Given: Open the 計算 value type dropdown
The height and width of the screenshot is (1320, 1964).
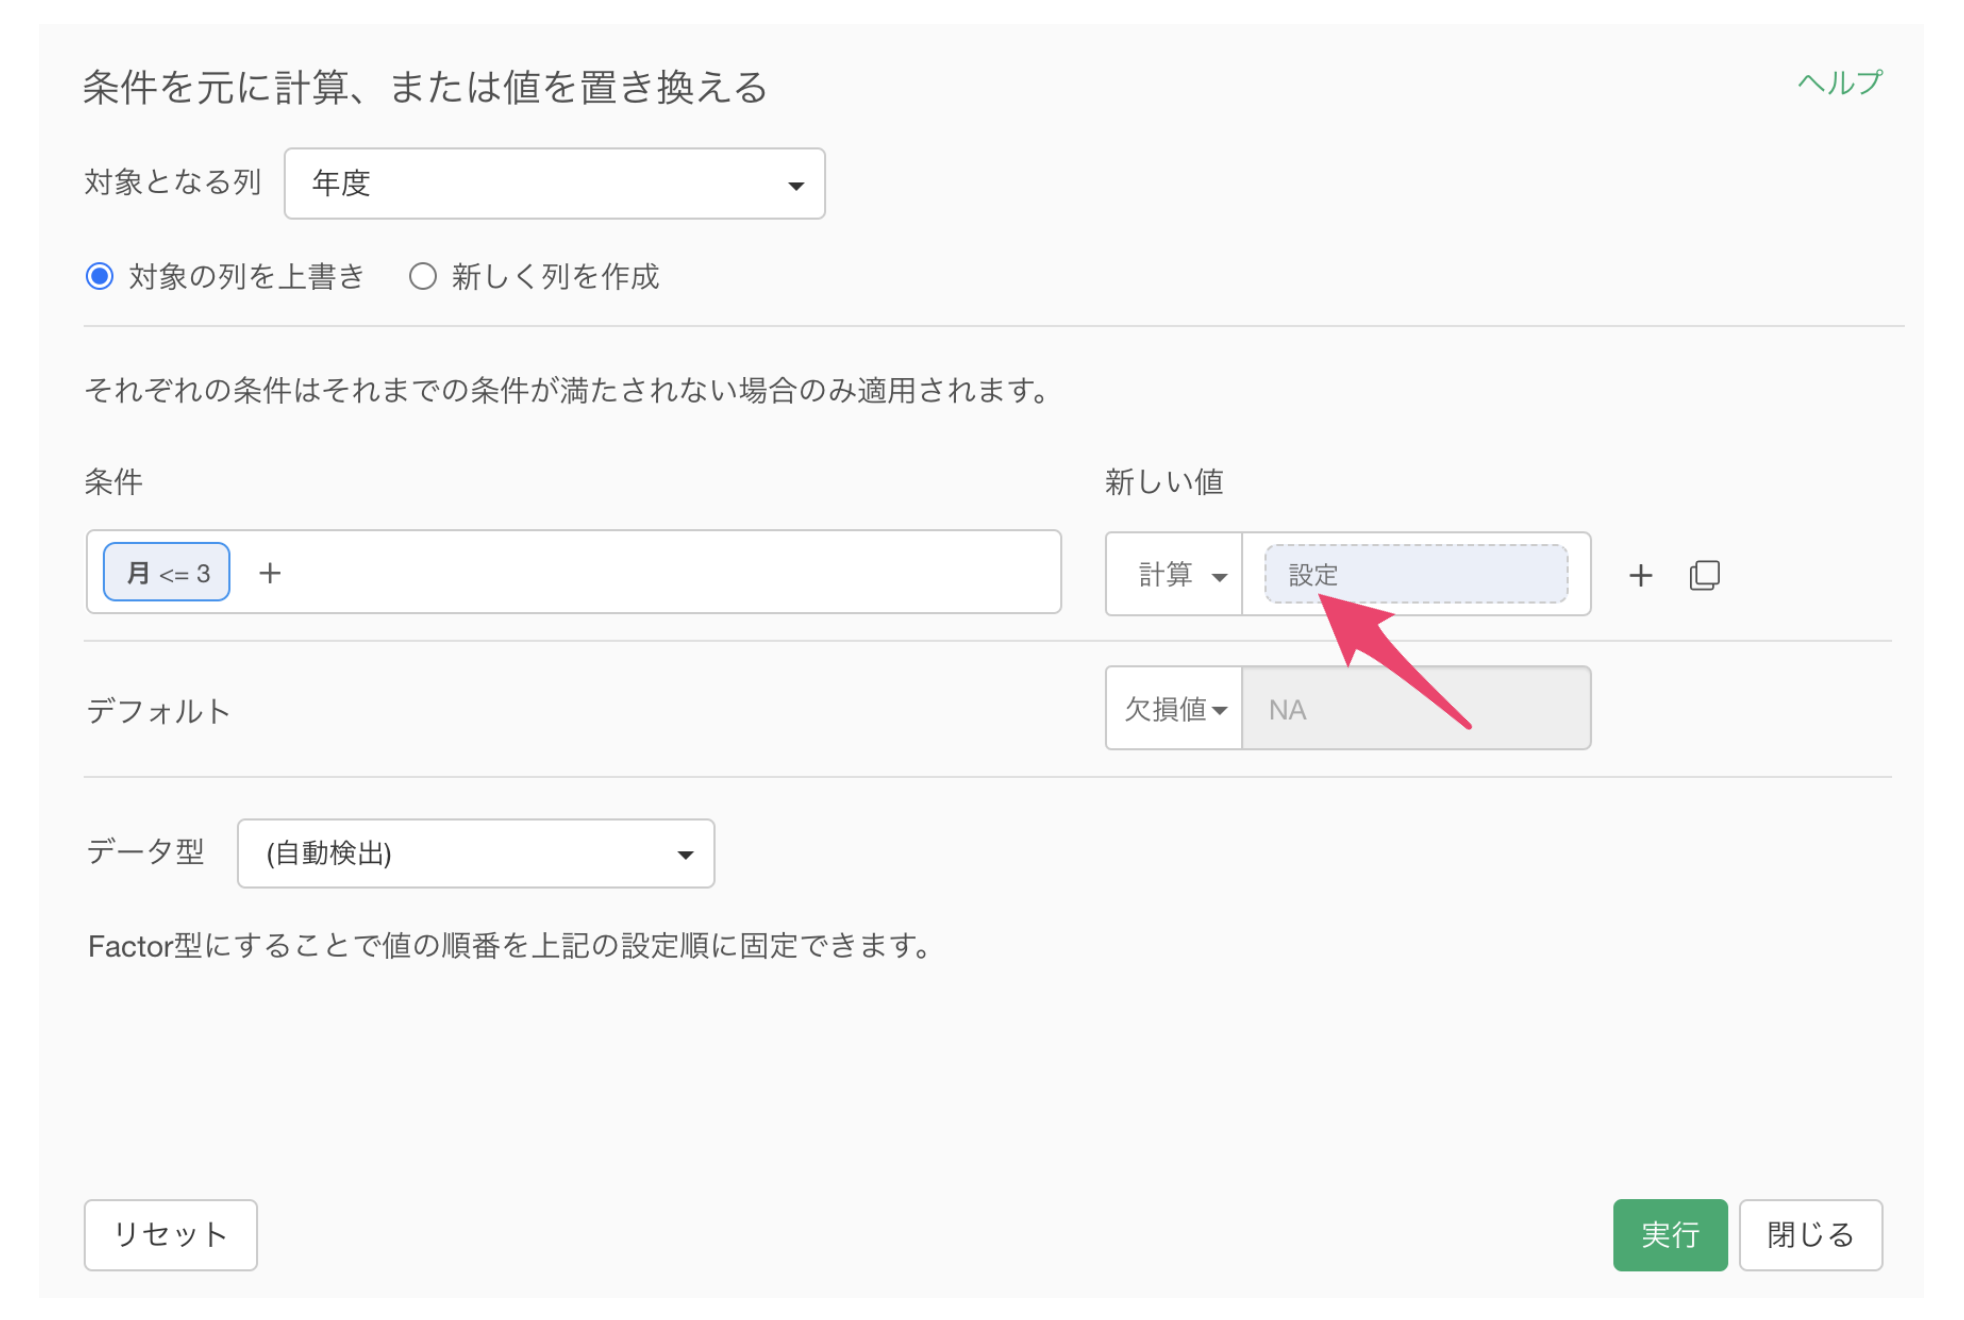Looking at the screenshot, I should 1174,575.
